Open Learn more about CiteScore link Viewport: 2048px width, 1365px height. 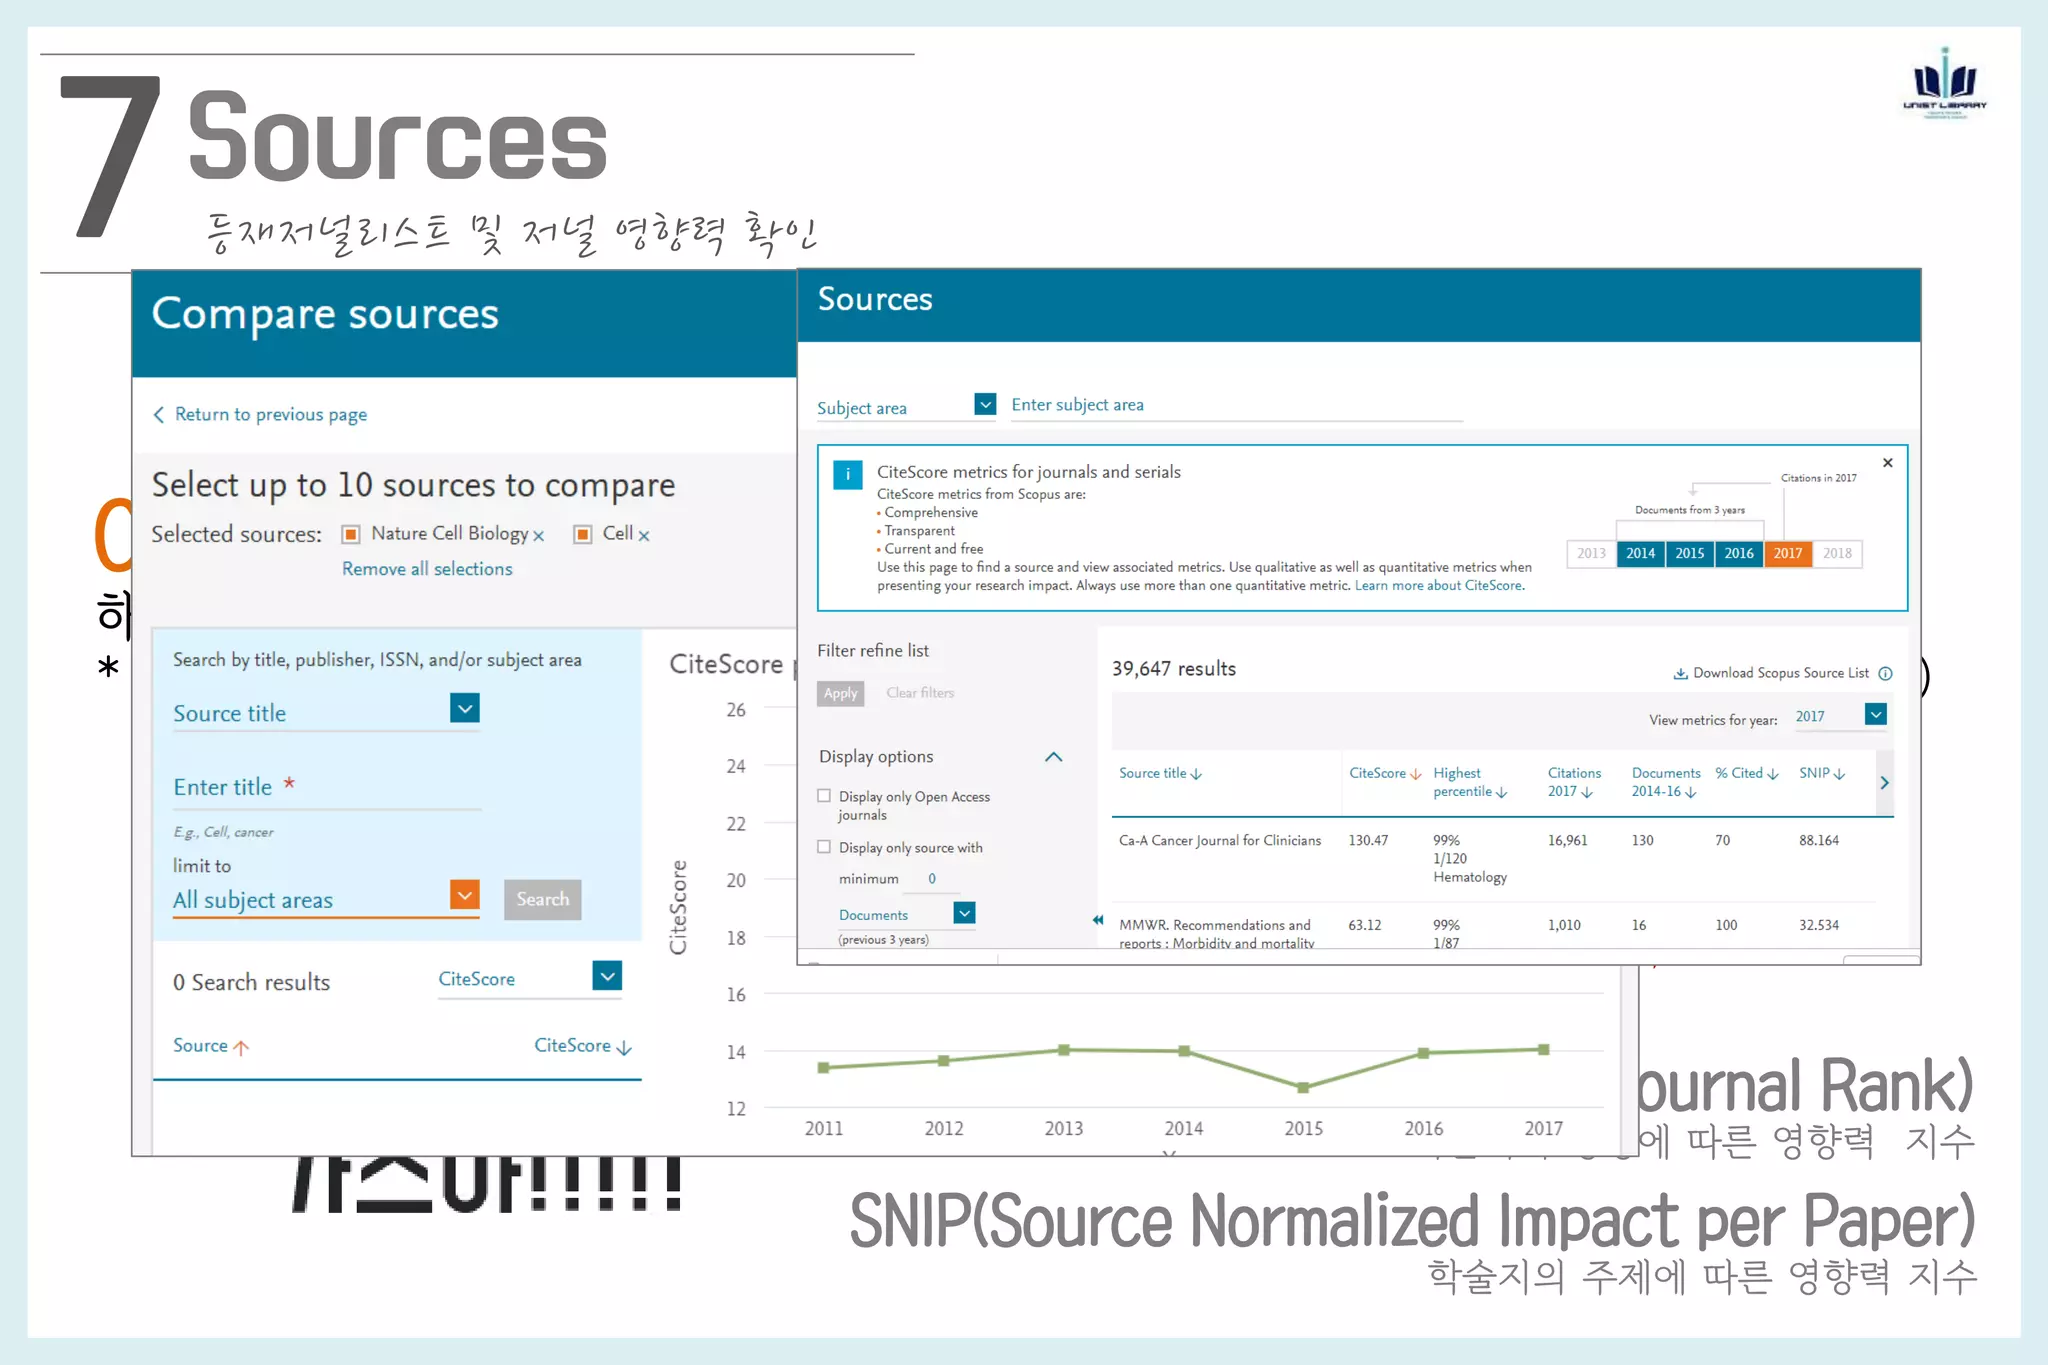[x=1439, y=586]
